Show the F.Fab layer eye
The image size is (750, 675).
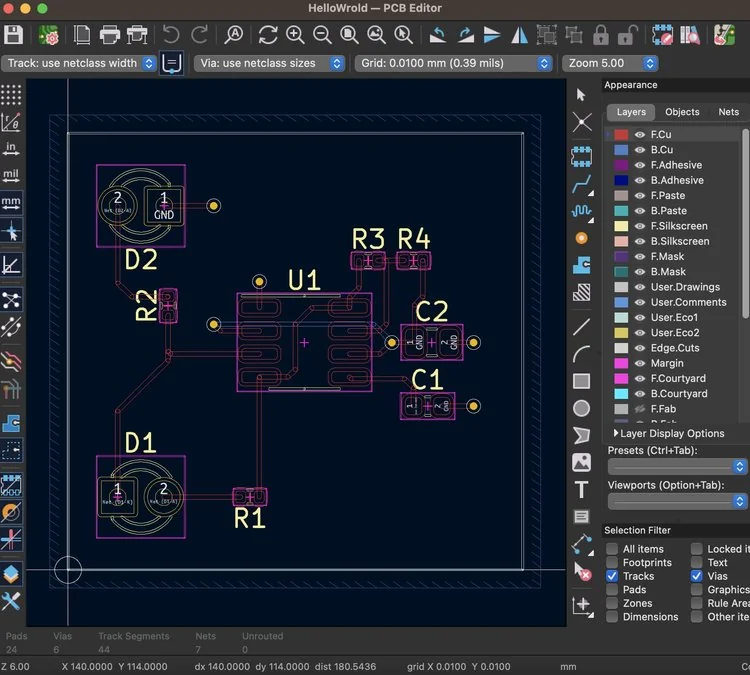(640, 409)
